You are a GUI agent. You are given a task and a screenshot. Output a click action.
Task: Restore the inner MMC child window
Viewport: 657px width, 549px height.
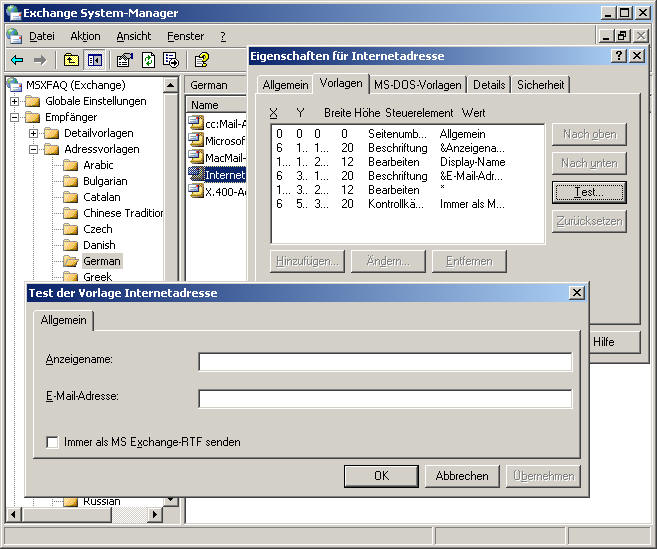[622, 36]
